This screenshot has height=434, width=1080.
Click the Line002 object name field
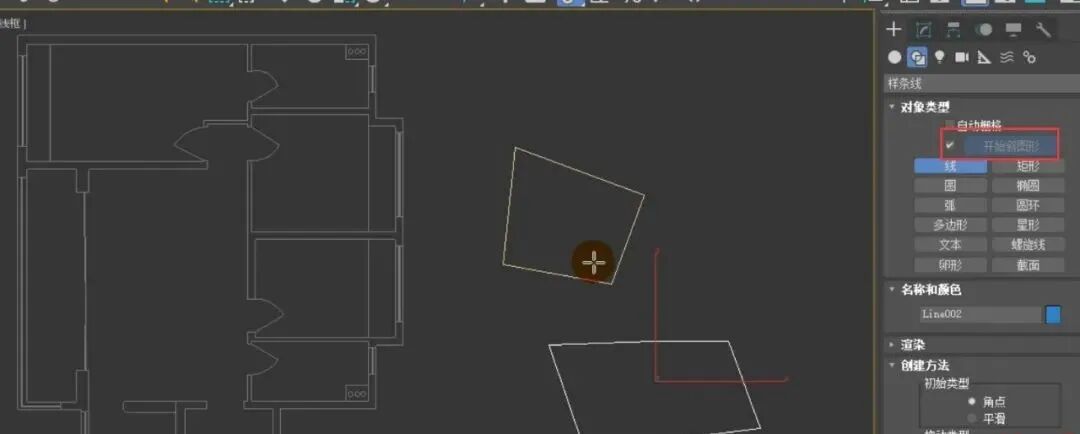(980, 314)
